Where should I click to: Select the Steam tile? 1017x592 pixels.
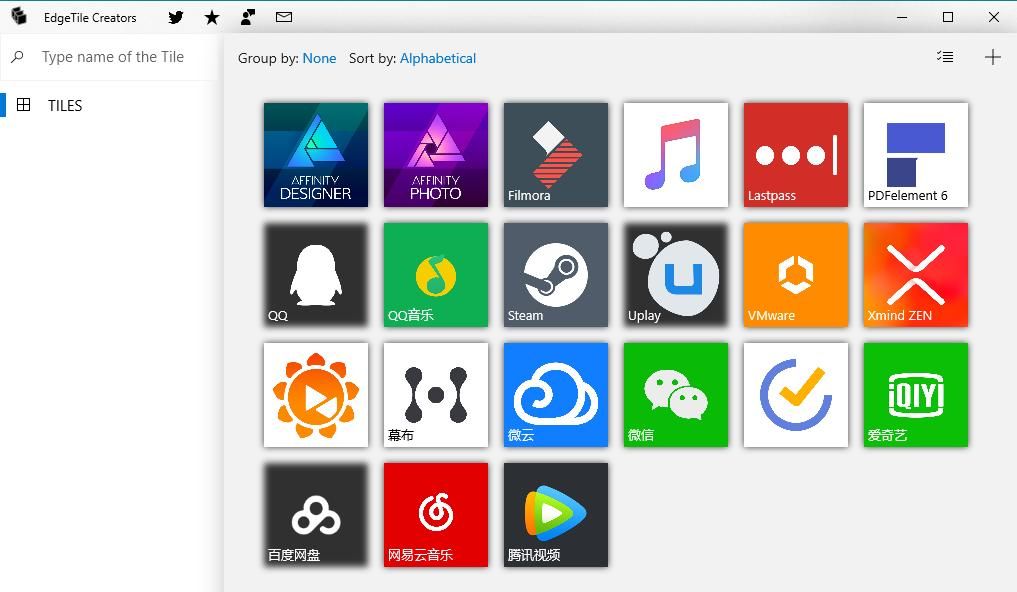click(x=556, y=275)
